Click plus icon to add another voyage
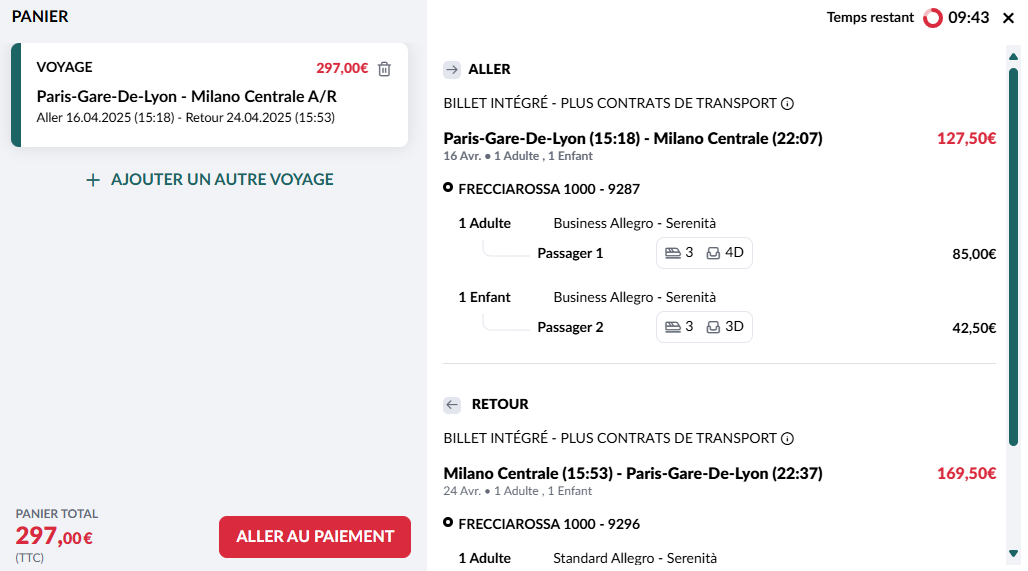The width and height of the screenshot is (1028, 571). (93, 180)
